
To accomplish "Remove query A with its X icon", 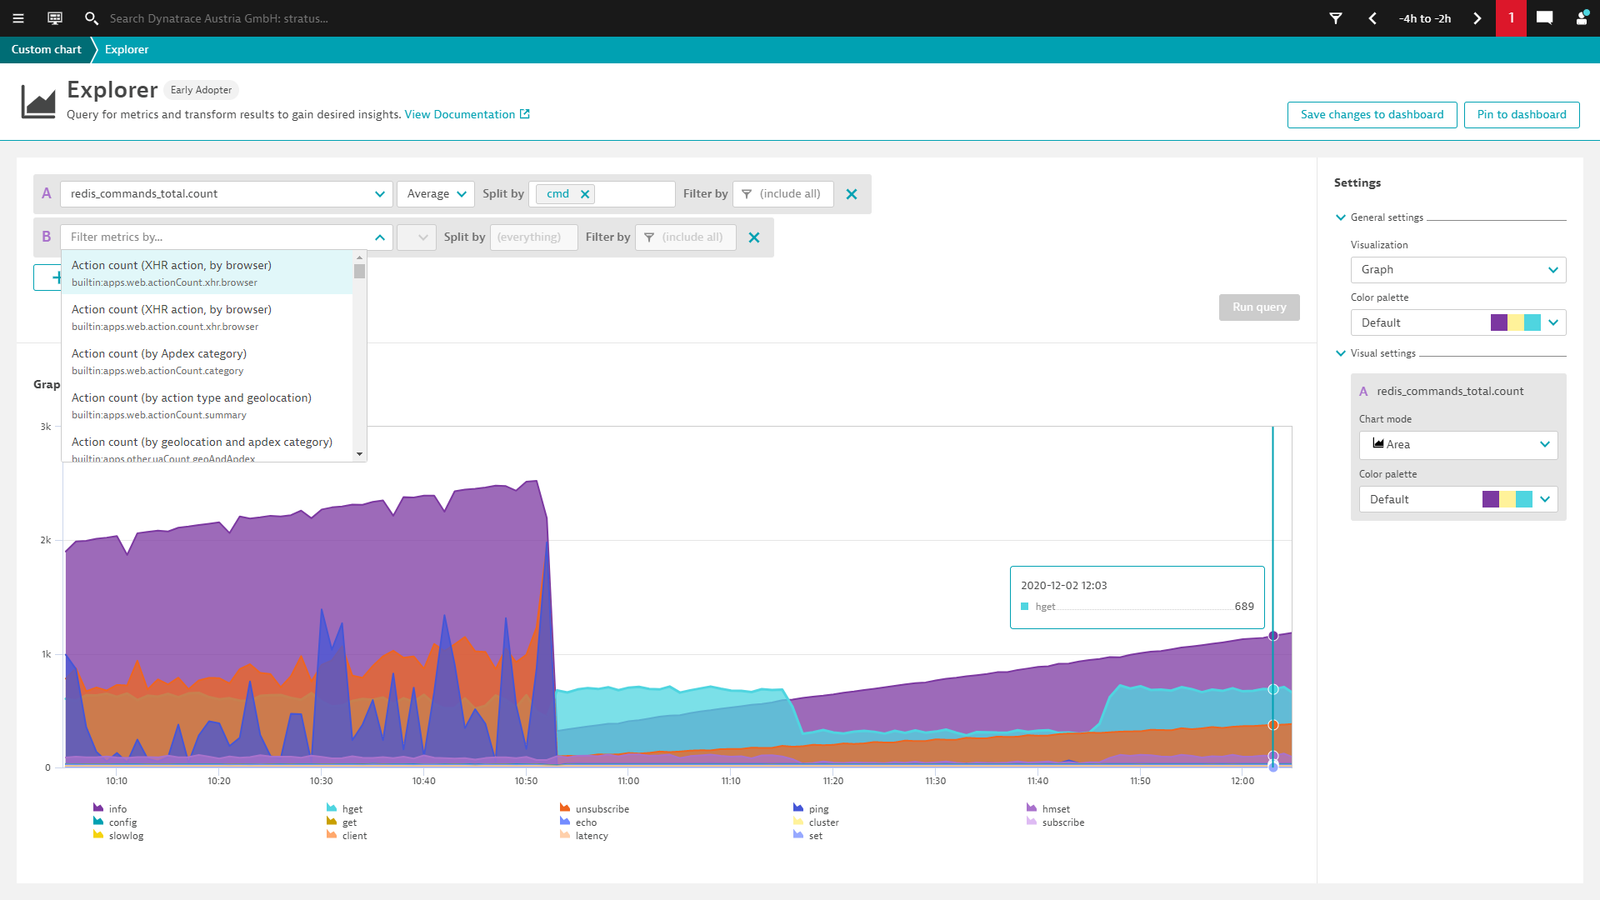I will coord(852,194).
